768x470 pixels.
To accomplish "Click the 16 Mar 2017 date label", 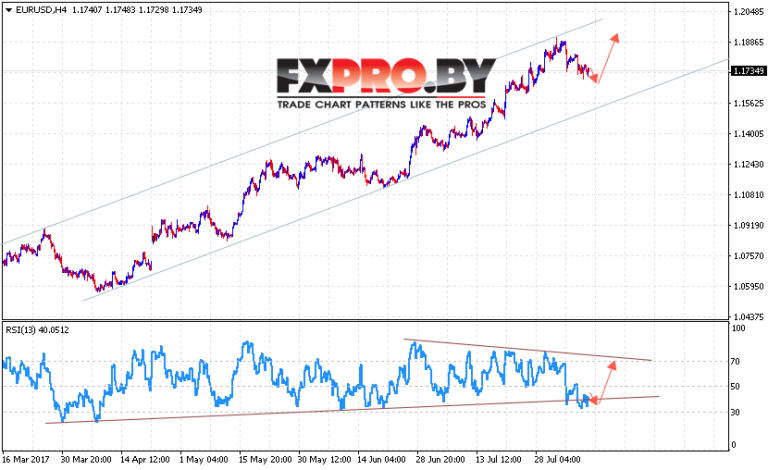I will coord(26,460).
